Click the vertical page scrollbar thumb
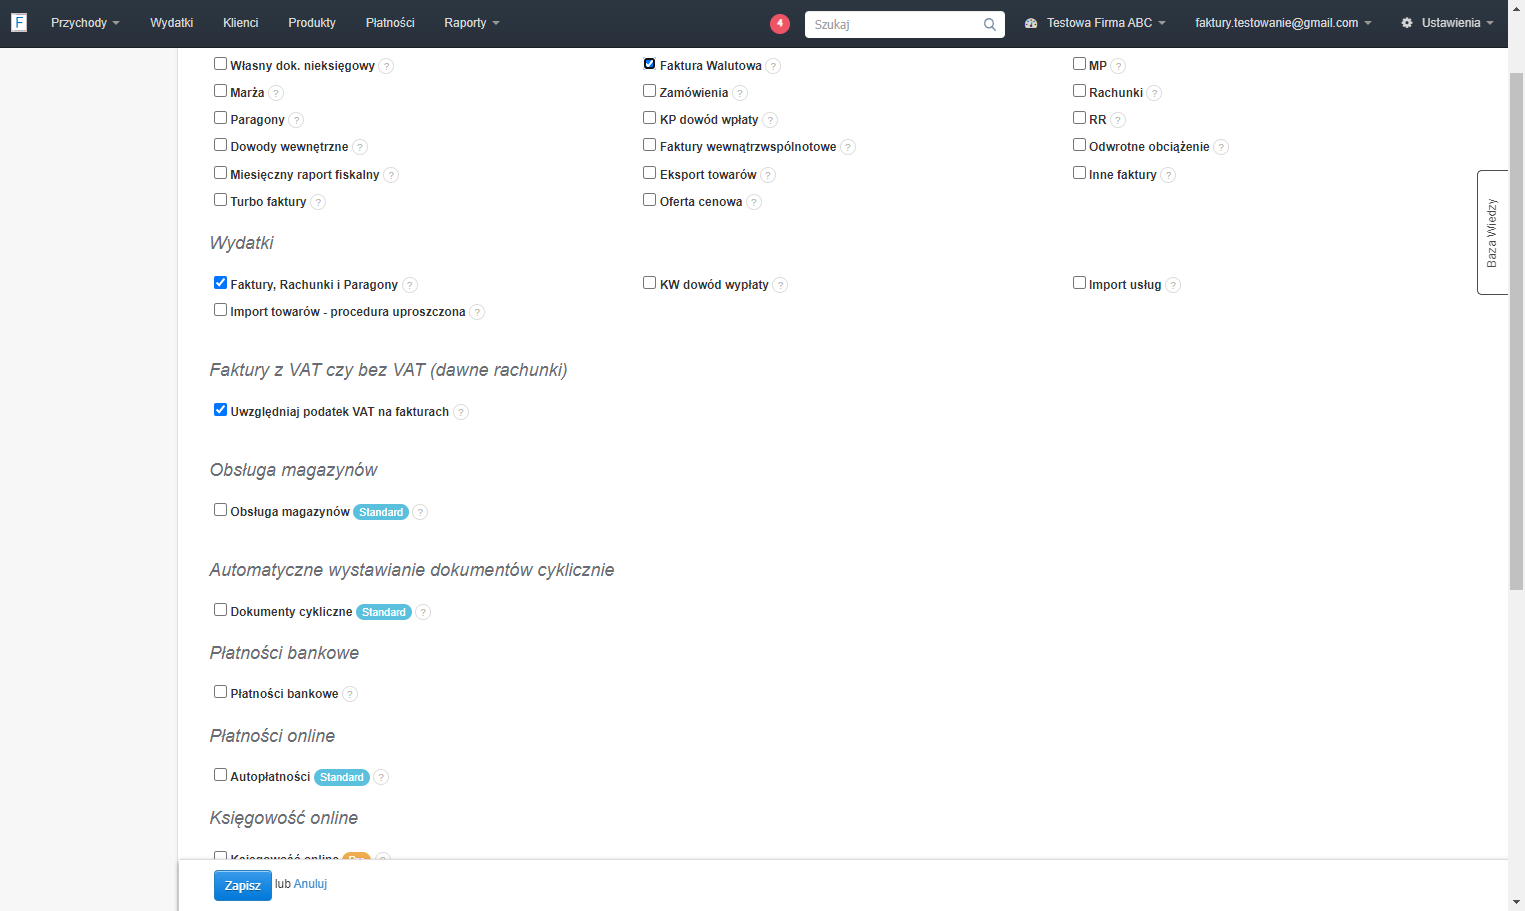This screenshot has width=1525, height=911. coord(1516,330)
